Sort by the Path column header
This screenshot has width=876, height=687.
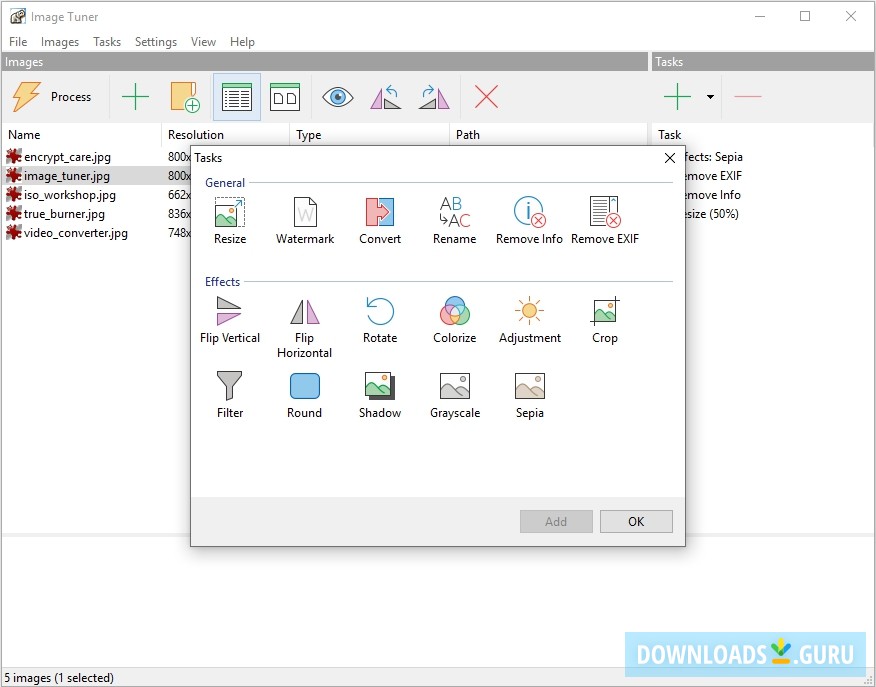548,135
